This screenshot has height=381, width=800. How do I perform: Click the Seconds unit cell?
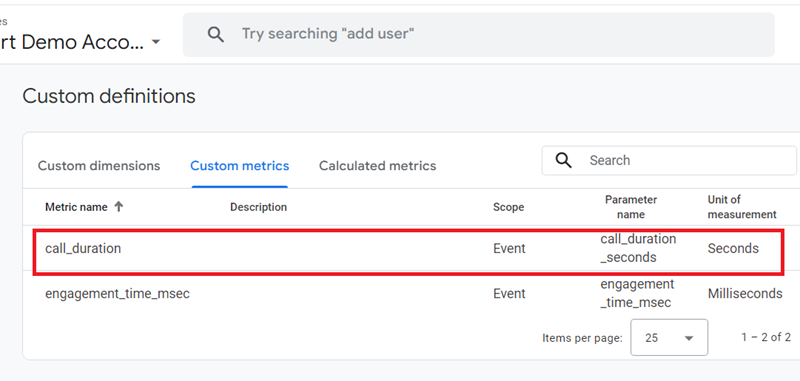tap(733, 248)
